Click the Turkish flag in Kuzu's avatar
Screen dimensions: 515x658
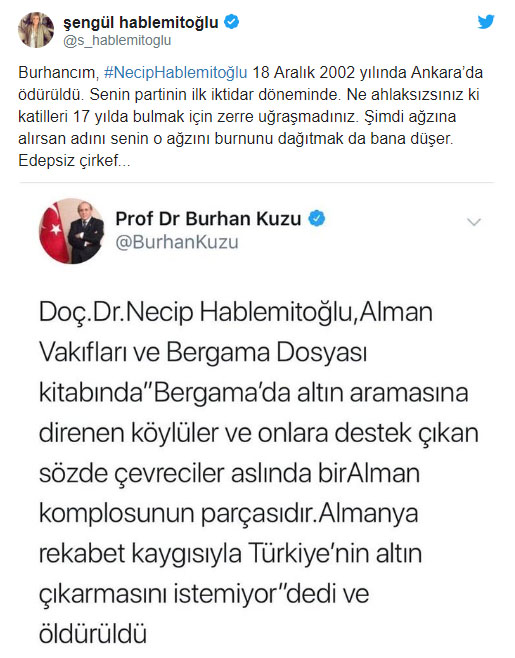point(52,231)
